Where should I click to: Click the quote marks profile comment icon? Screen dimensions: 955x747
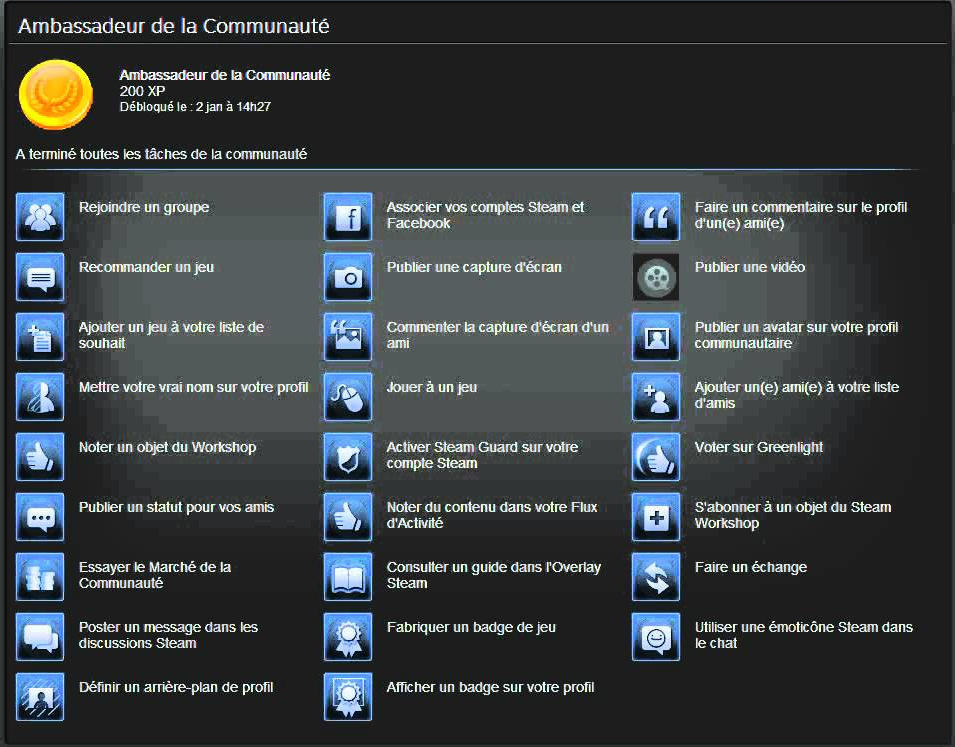[656, 217]
